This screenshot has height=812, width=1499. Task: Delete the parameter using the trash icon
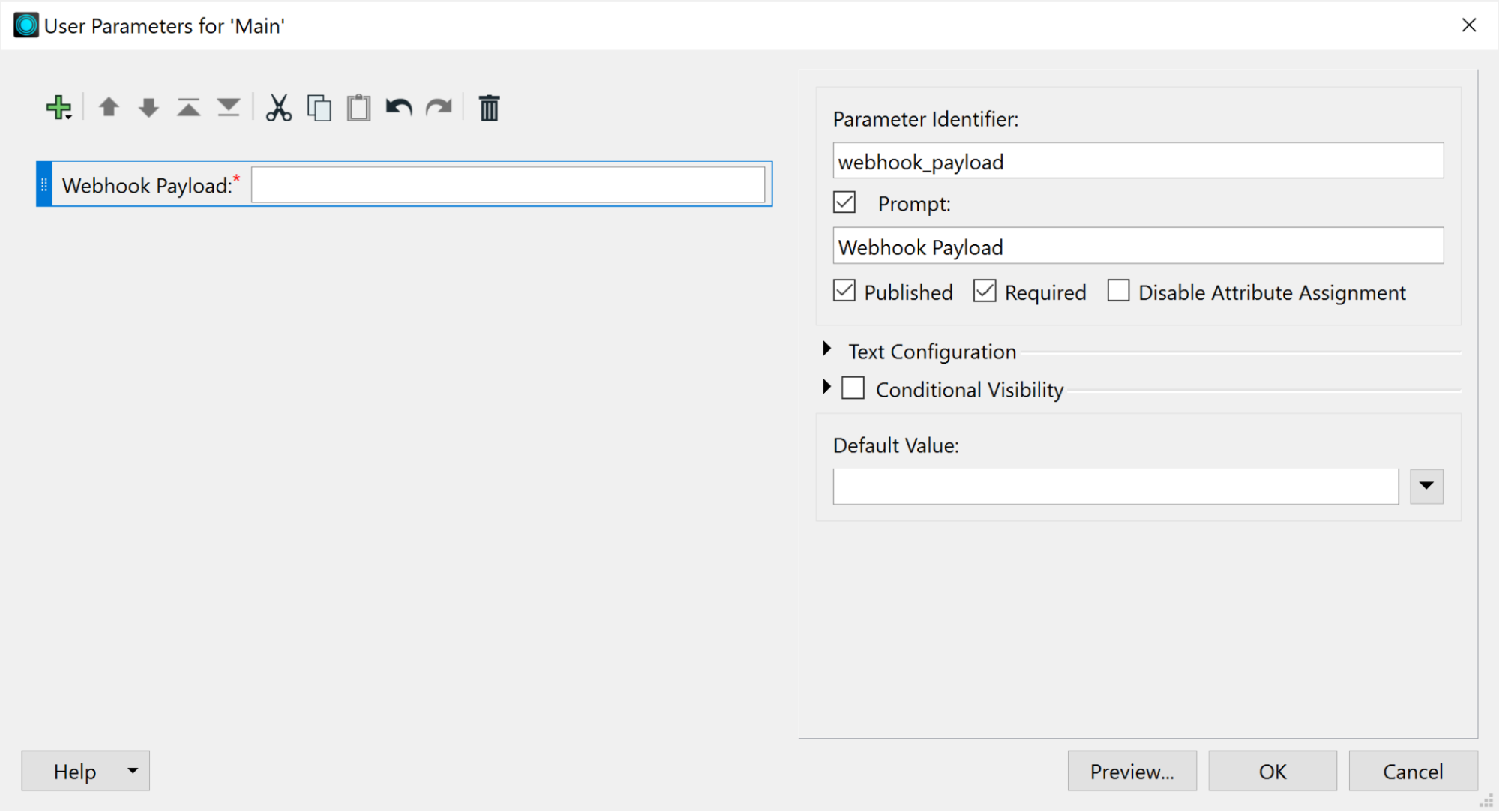(488, 107)
